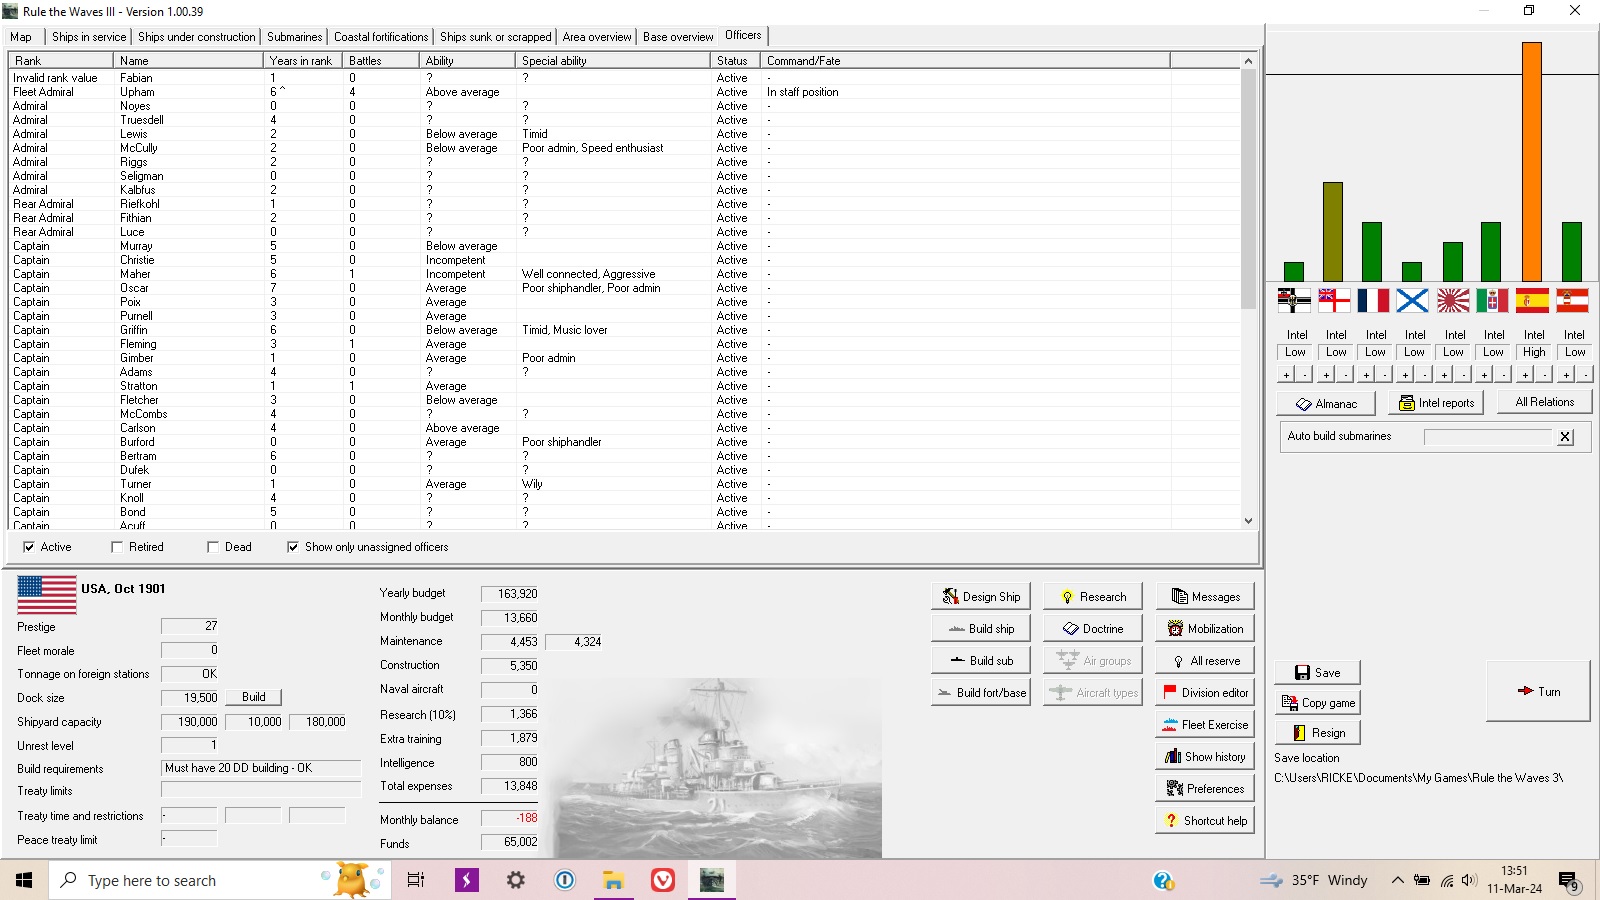Image resolution: width=1600 pixels, height=900 pixels.
Task: Switch to the Base overview tab
Action: click(678, 37)
